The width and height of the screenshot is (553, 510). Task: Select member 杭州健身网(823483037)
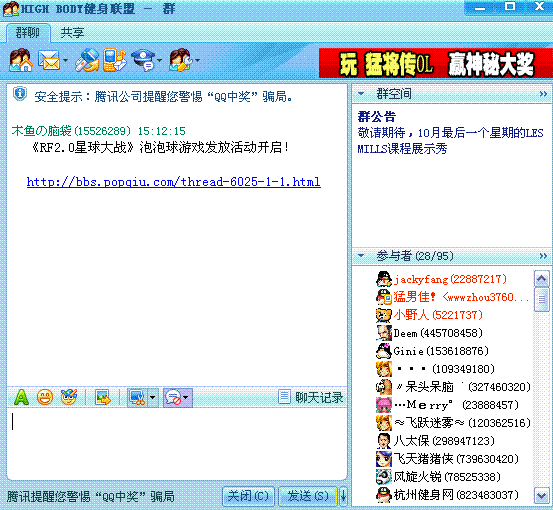pyautogui.click(x=456, y=495)
